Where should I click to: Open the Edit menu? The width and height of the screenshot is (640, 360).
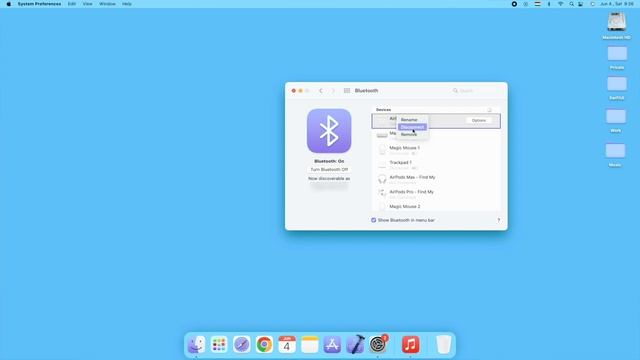point(72,4)
